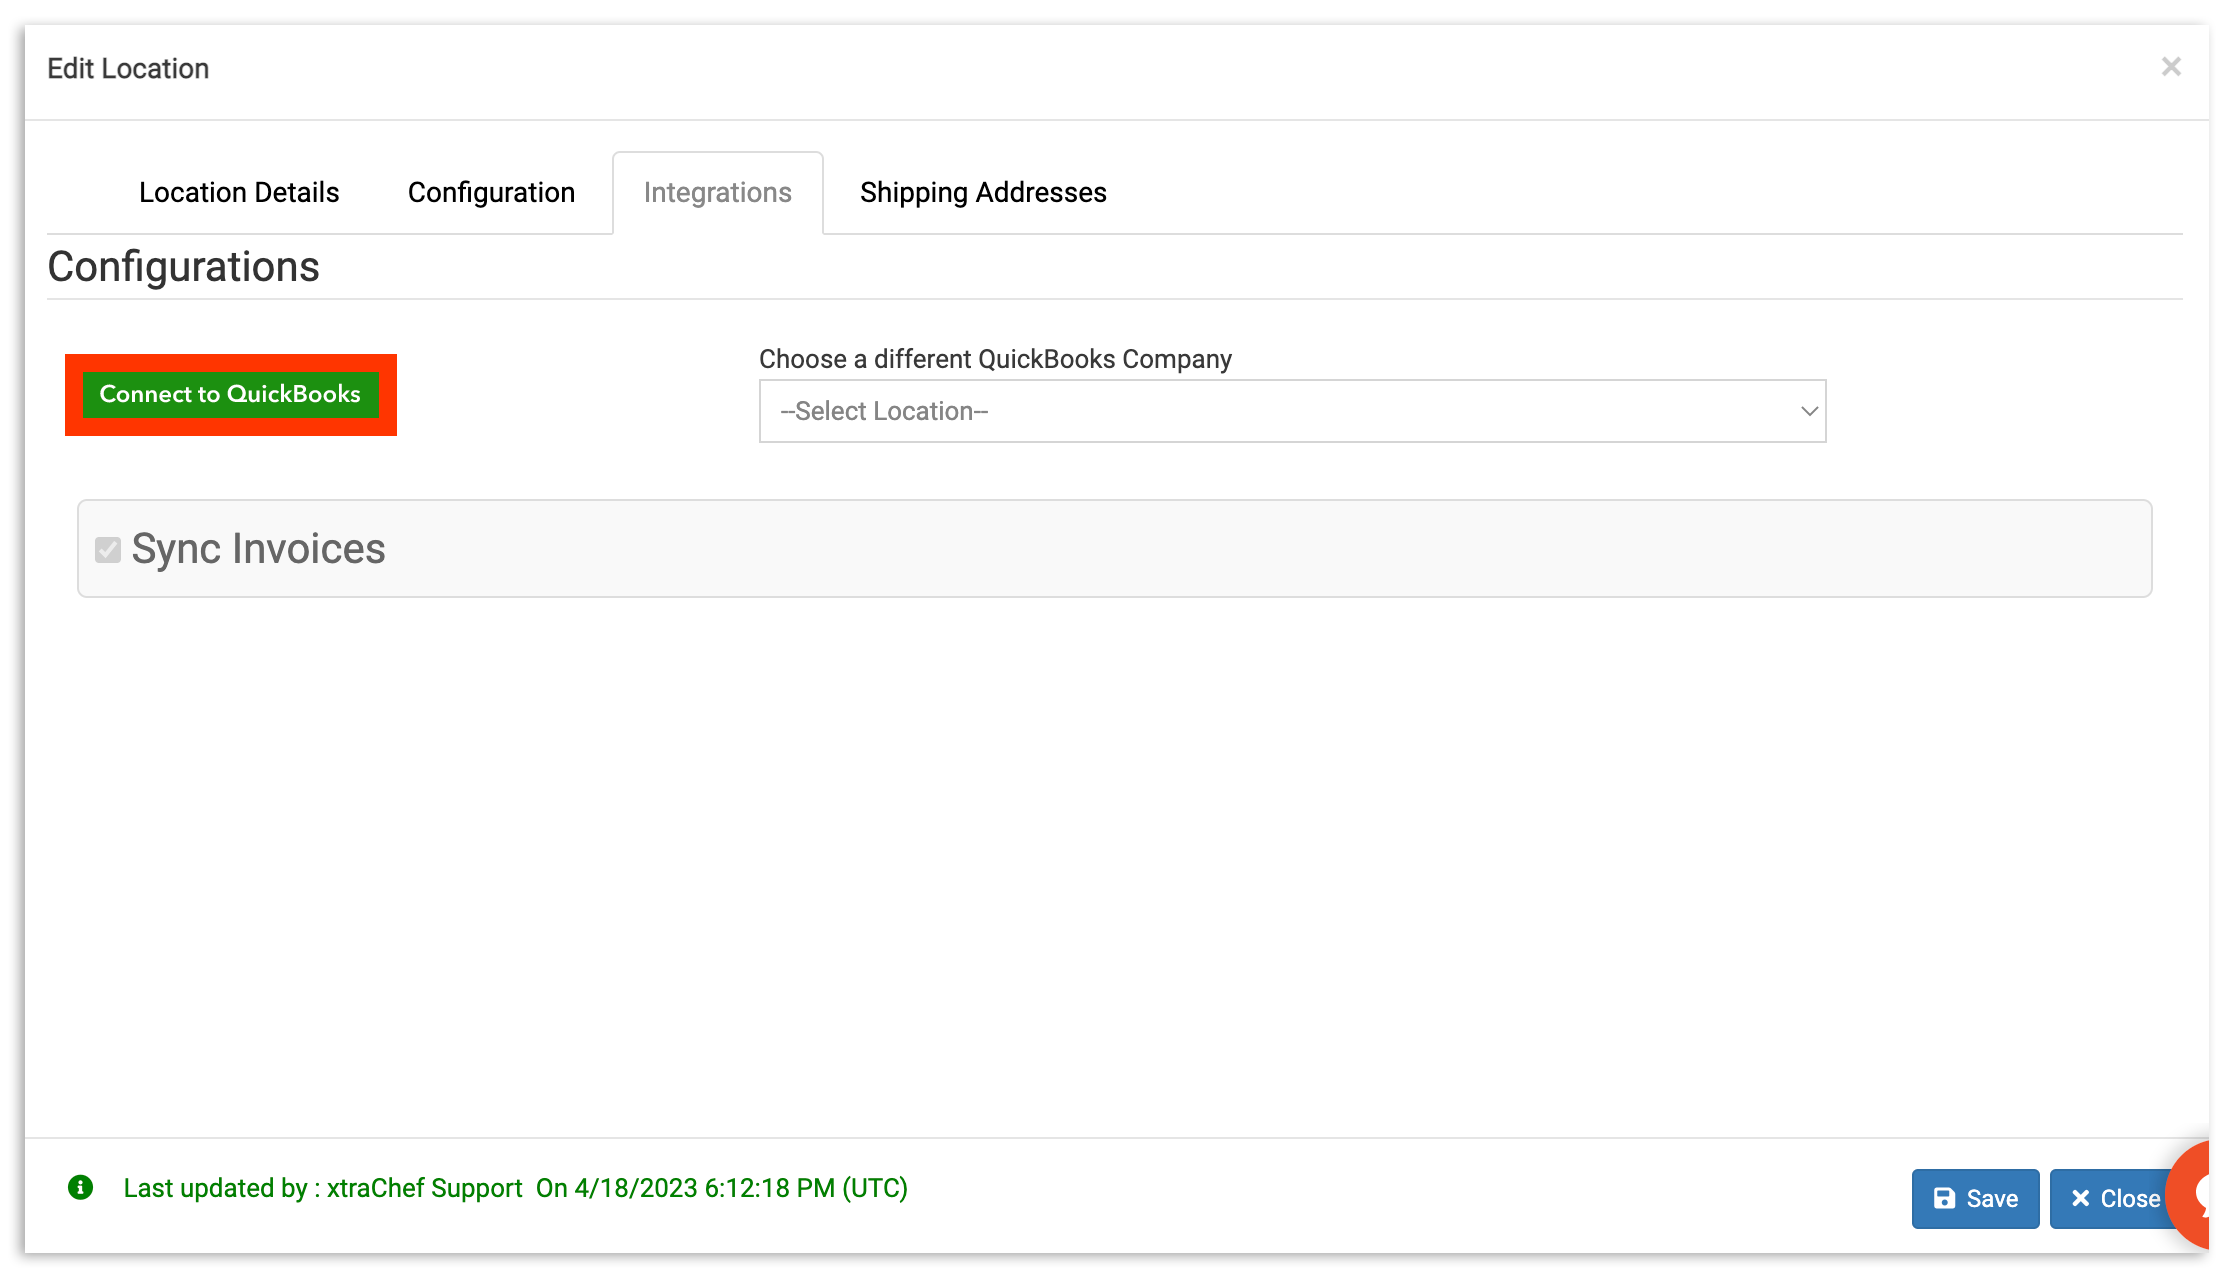Select the Integrations tab
The image size is (2234, 1278).
point(717,192)
